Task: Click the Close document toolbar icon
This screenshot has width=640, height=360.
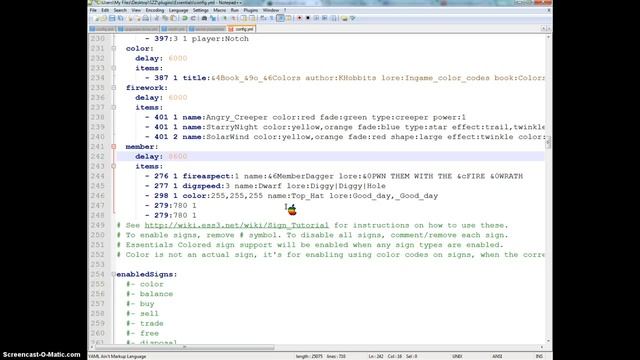Action: (130, 18)
